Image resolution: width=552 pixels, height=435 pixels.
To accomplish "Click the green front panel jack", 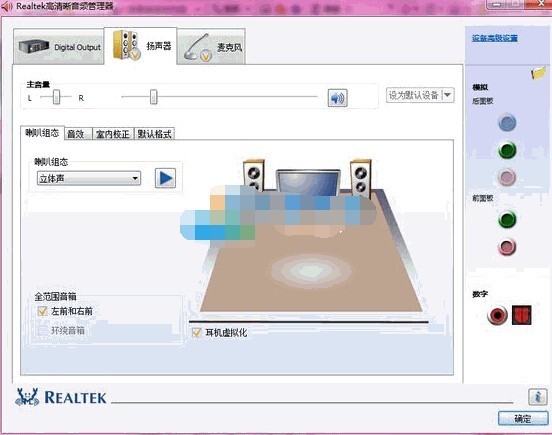I will (x=507, y=219).
